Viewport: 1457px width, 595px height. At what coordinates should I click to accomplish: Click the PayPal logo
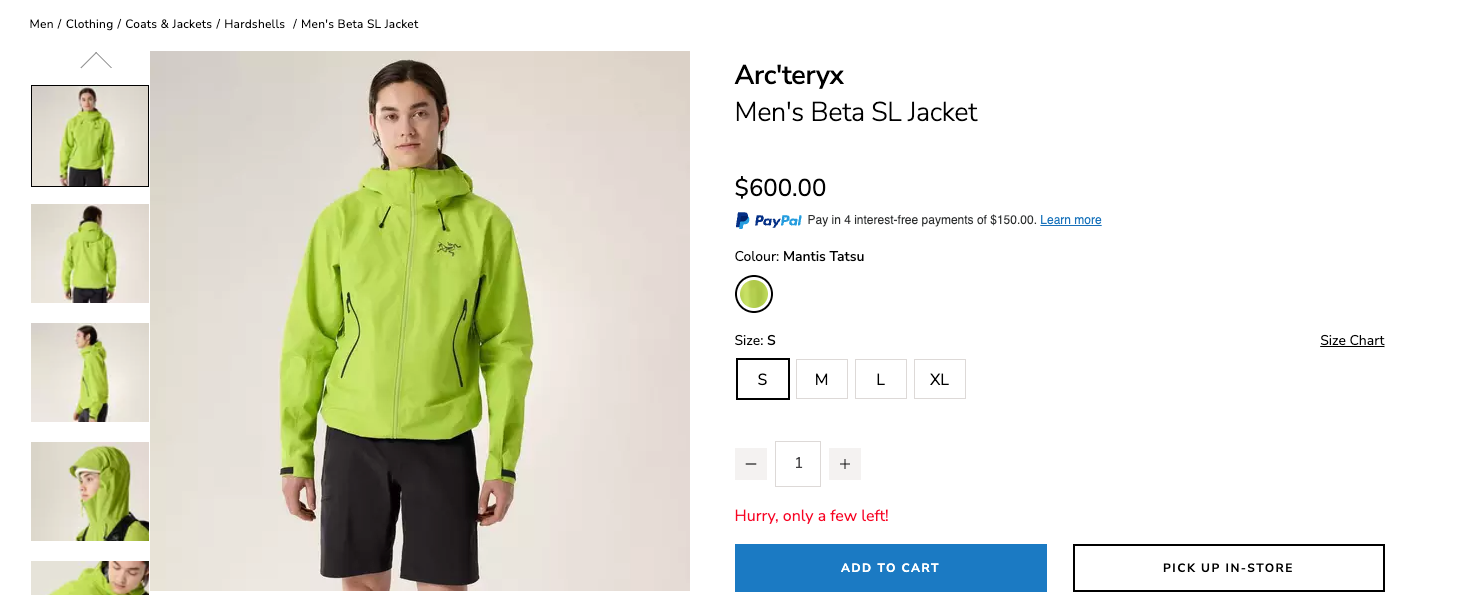coord(769,220)
